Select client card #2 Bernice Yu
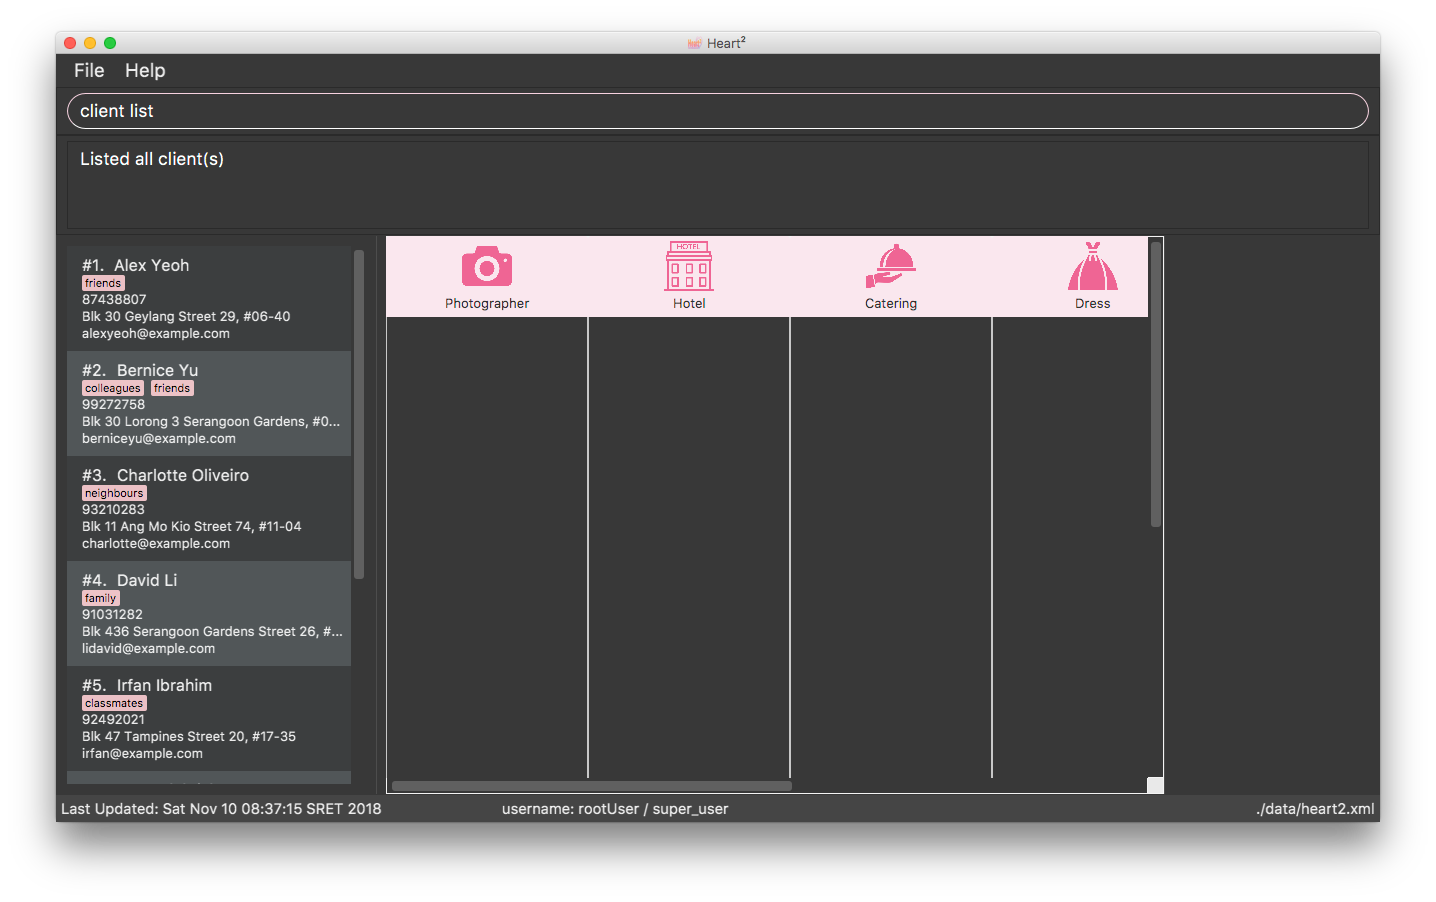This screenshot has height=902, width=1436. click(x=209, y=403)
